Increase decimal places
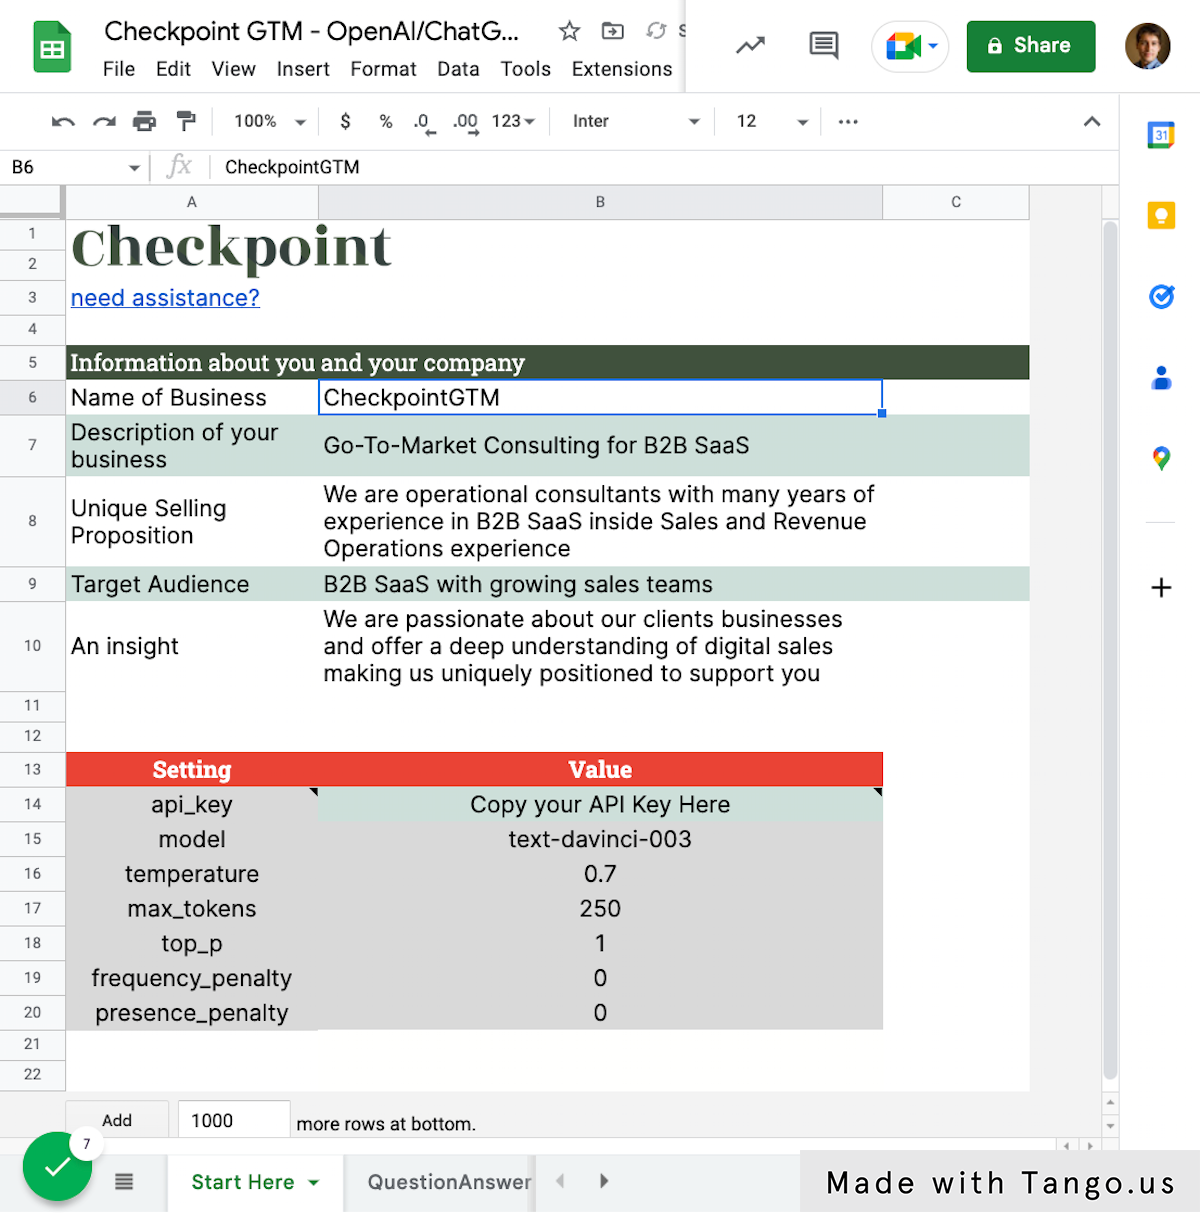The image size is (1200, 1213). coord(466,123)
